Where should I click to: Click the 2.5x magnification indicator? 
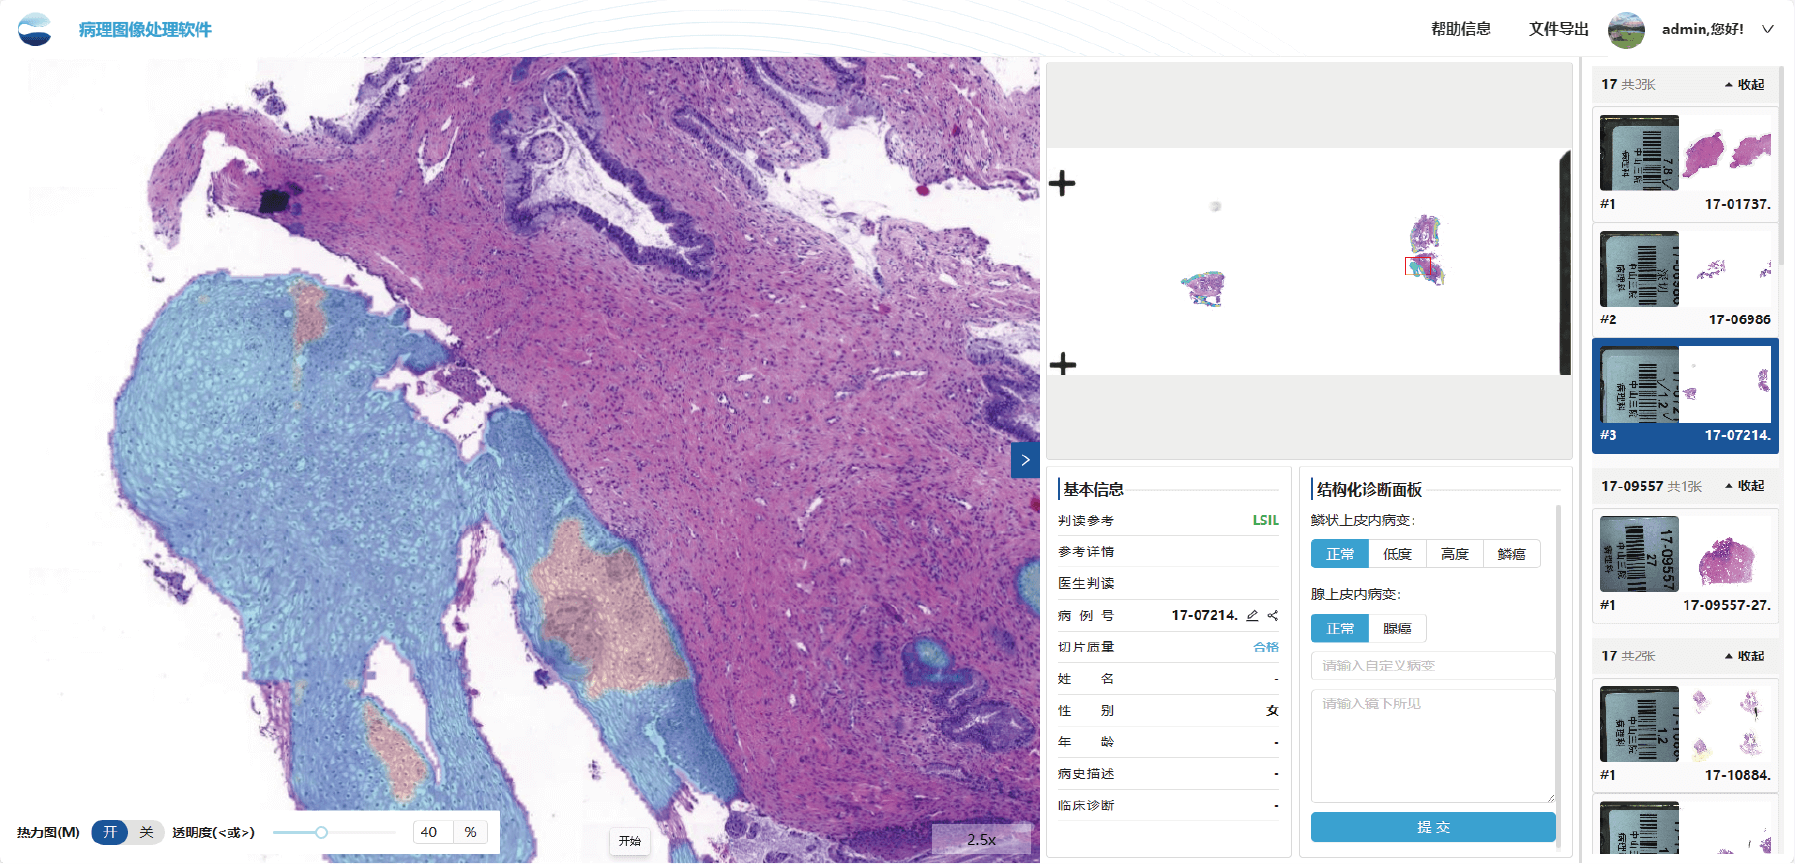(x=981, y=839)
